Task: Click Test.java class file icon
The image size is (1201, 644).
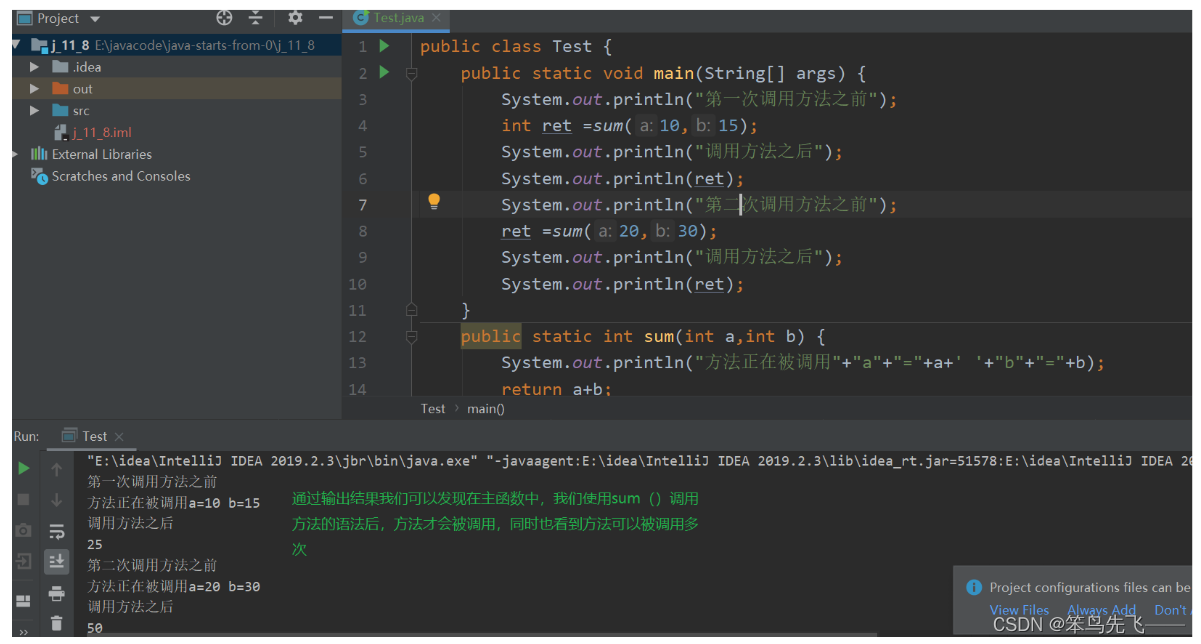Action: (x=361, y=18)
